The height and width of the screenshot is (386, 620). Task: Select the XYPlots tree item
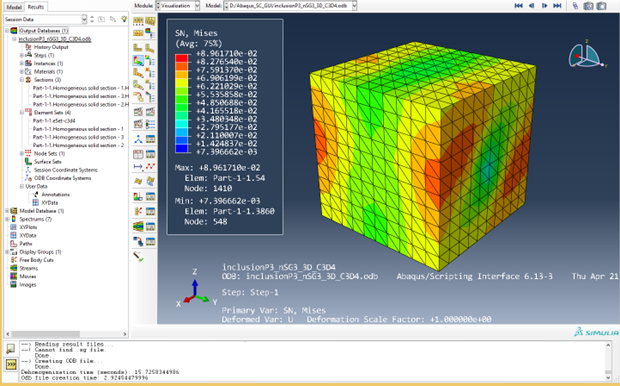tap(28, 227)
